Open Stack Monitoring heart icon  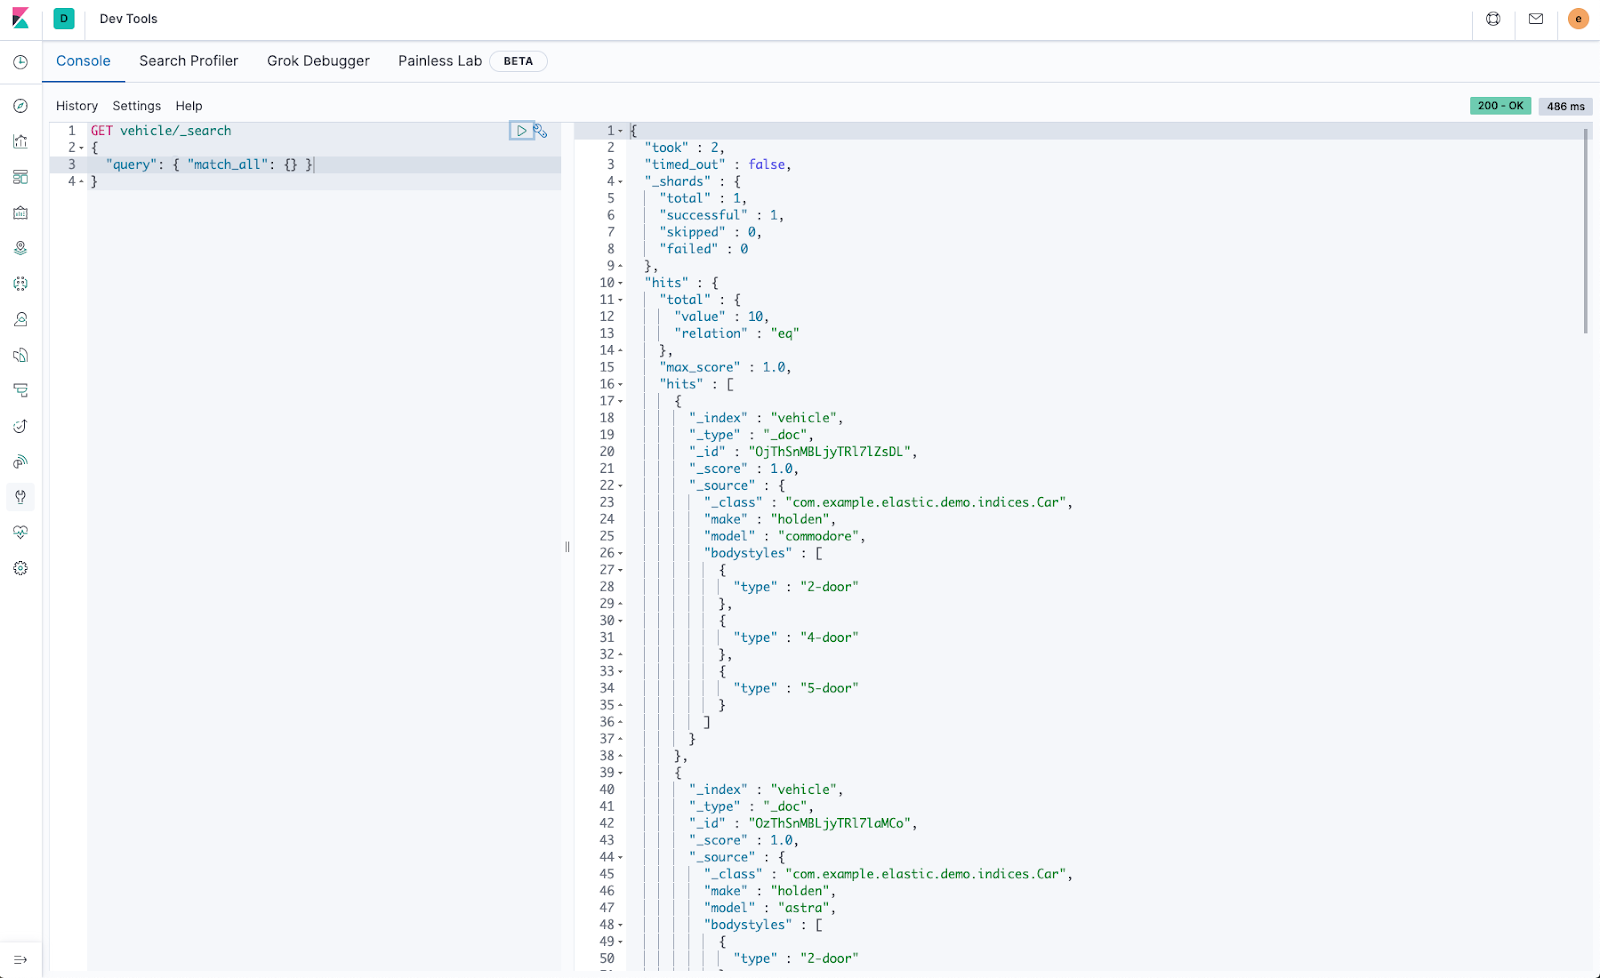(20, 532)
